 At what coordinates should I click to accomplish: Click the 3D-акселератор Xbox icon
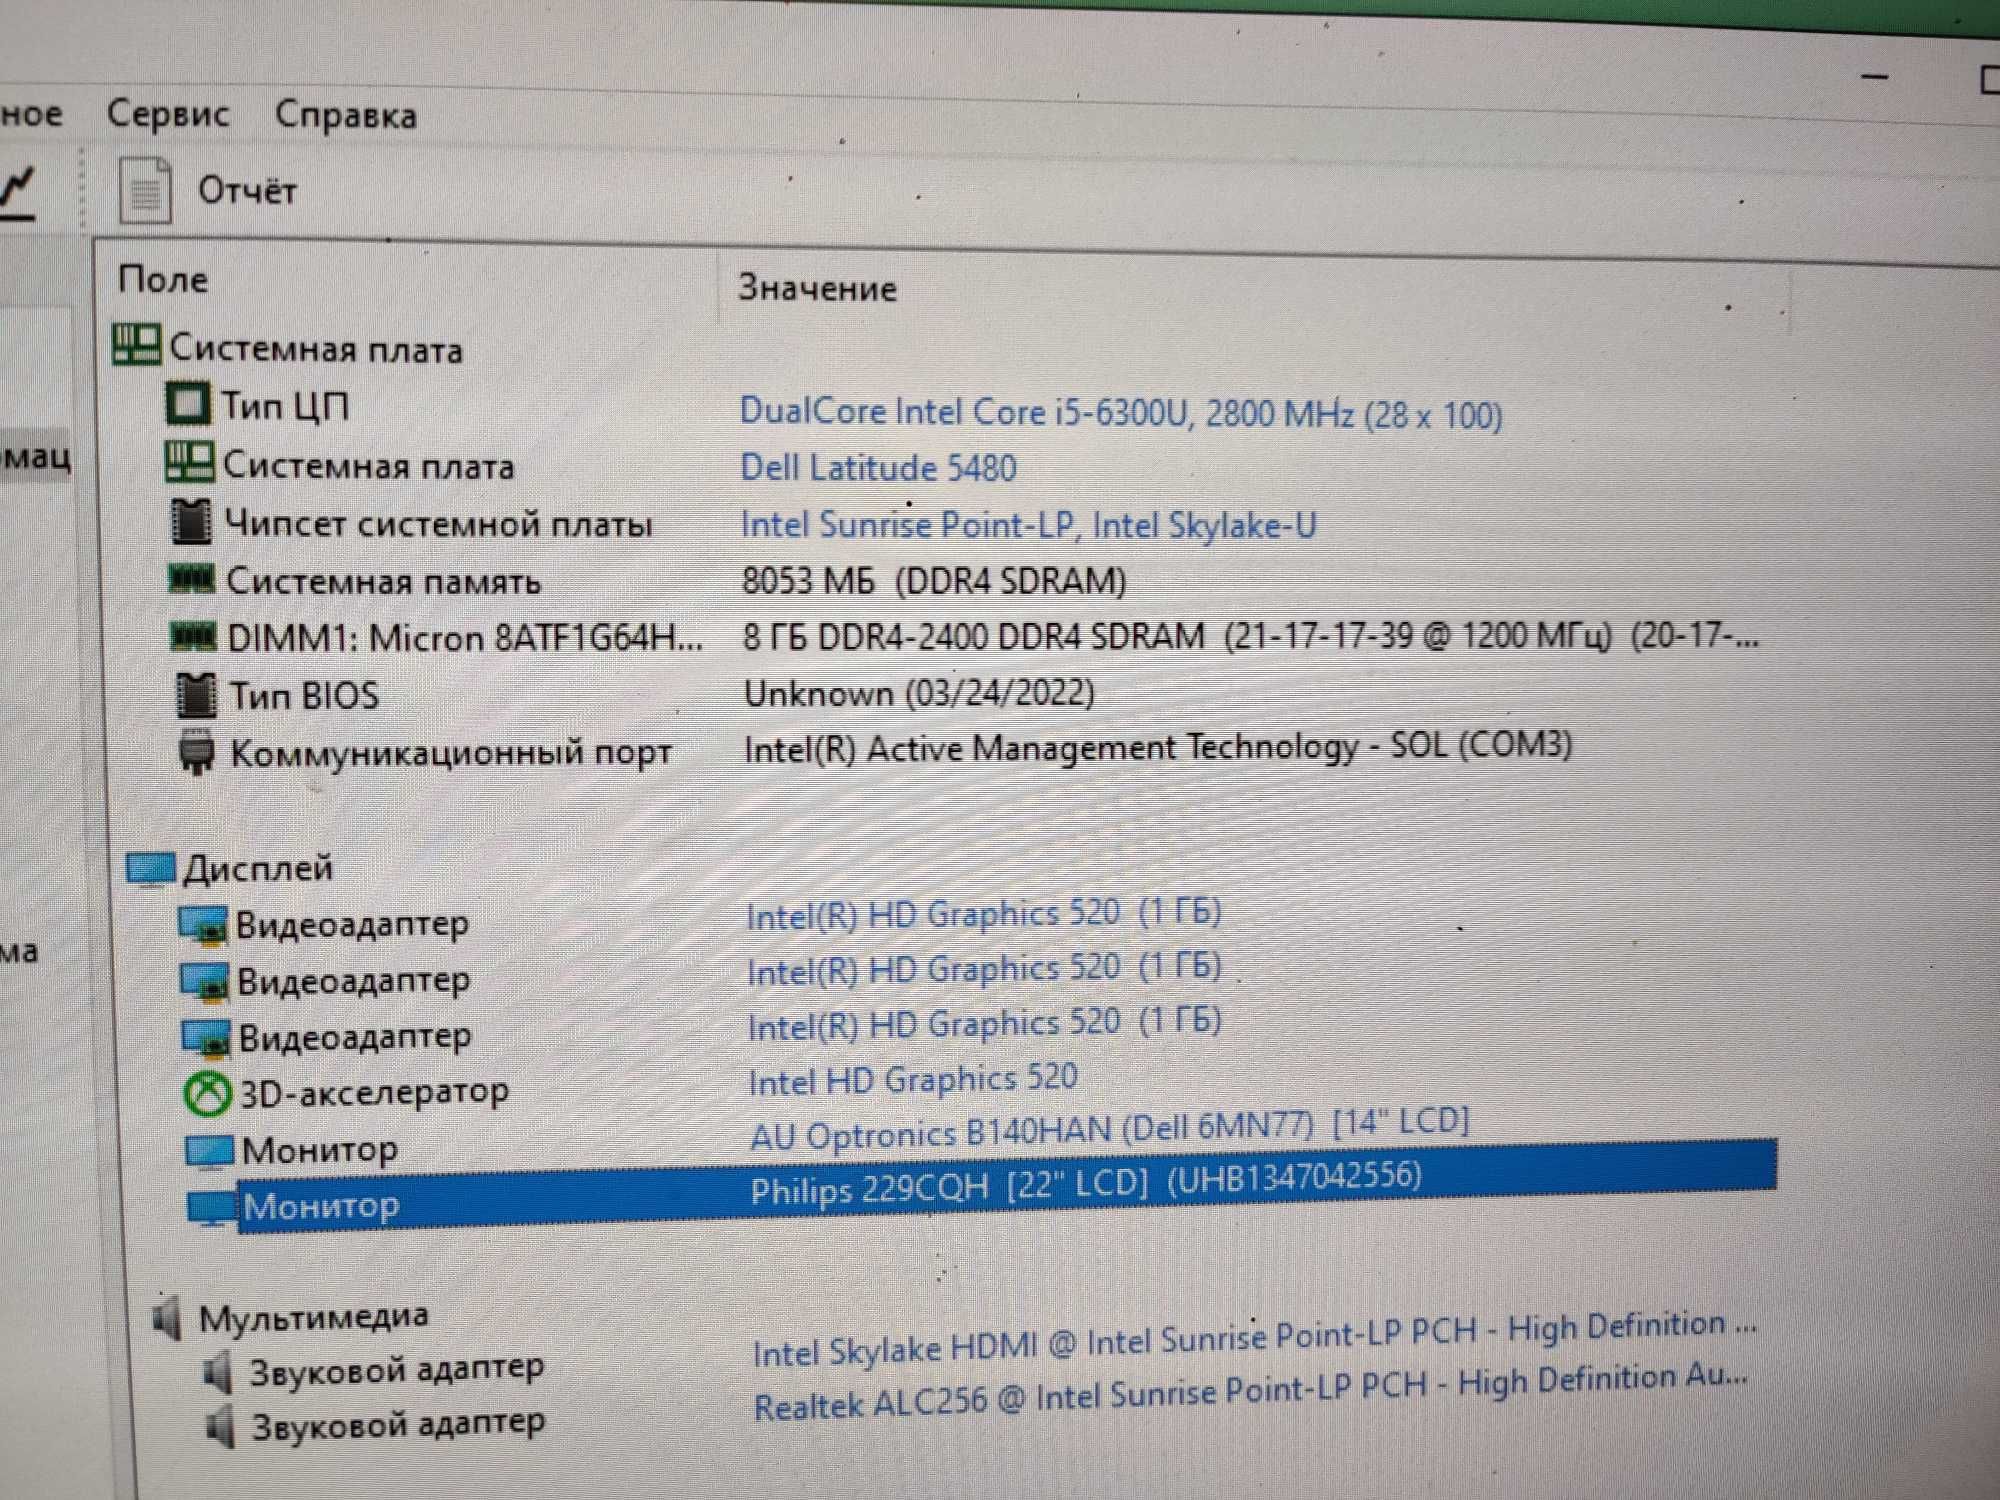click(209, 1094)
